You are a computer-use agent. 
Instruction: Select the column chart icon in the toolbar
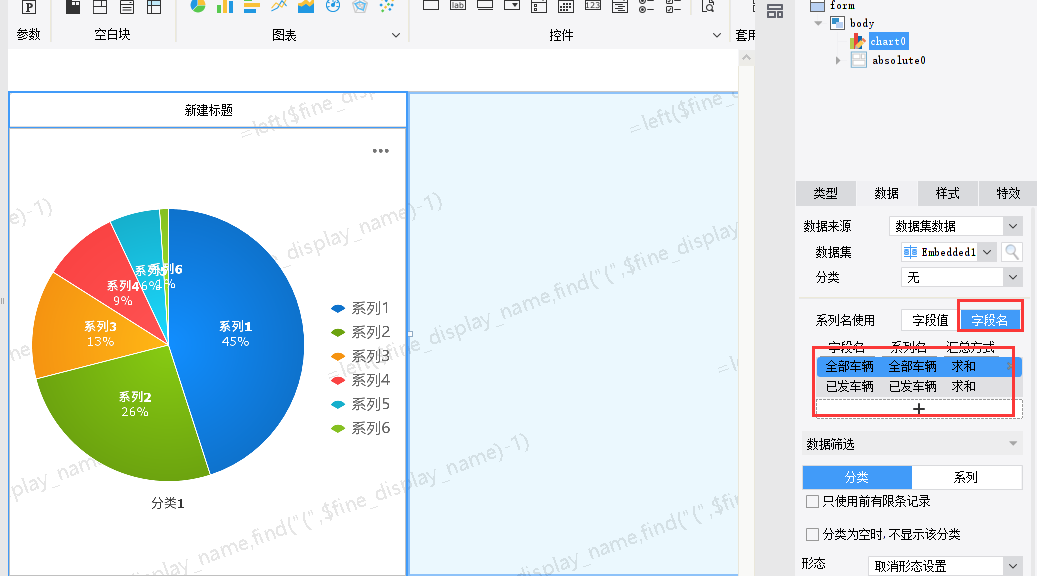pos(225,7)
